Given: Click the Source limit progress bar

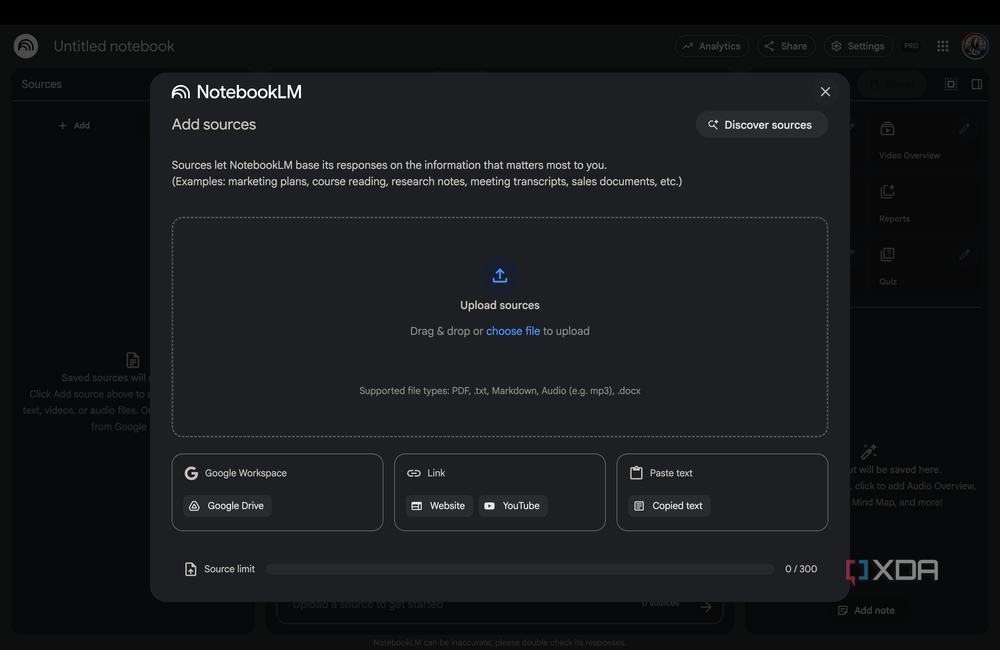Looking at the screenshot, I should 520,569.
